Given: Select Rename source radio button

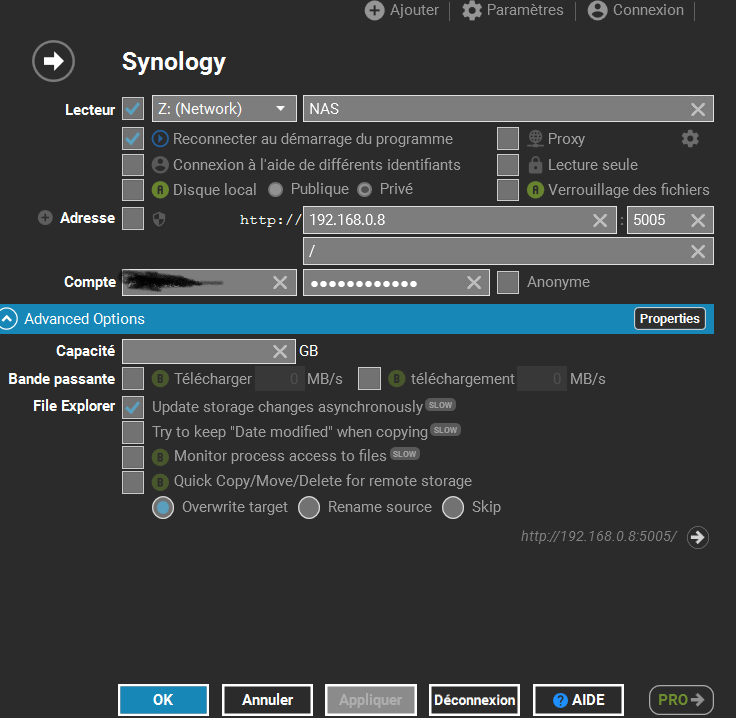Looking at the screenshot, I should point(309,508).
